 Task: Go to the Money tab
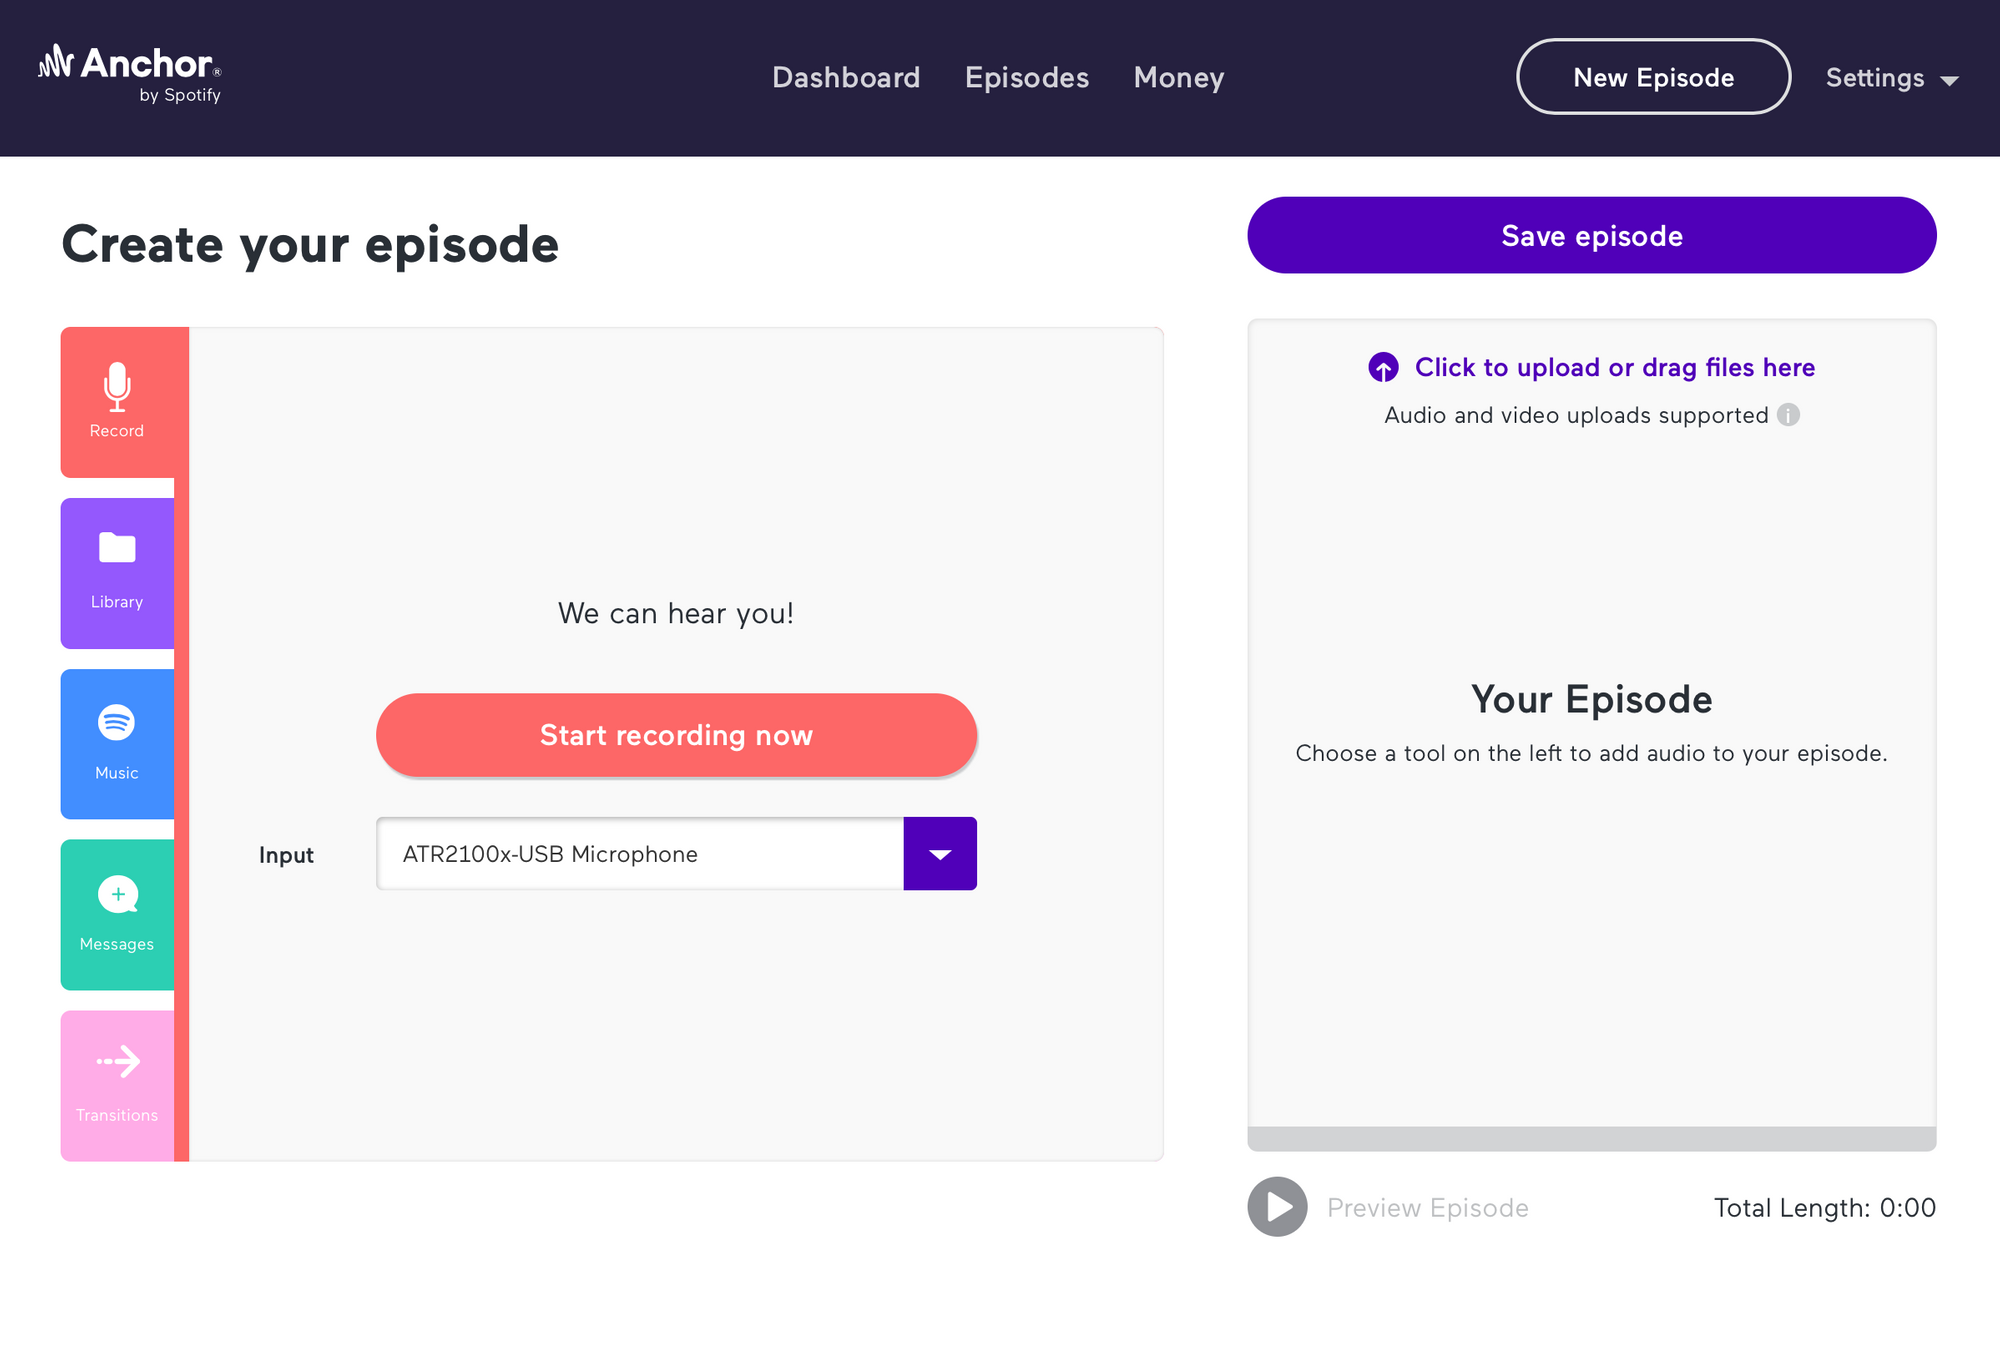tap(1179, 78)
